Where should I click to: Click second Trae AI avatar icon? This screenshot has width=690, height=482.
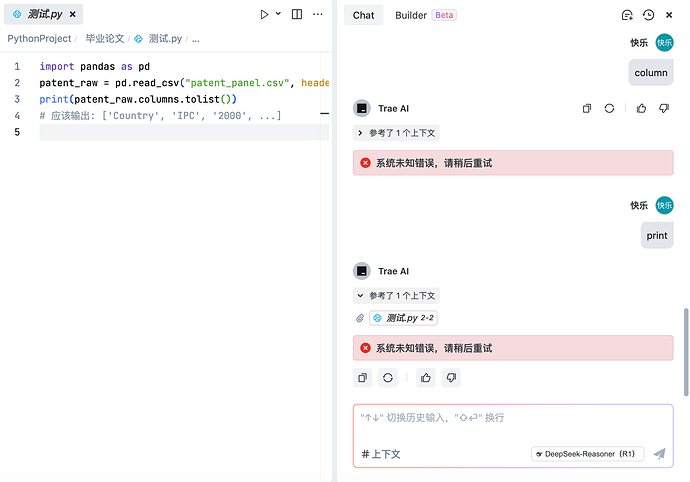[362, 271]
